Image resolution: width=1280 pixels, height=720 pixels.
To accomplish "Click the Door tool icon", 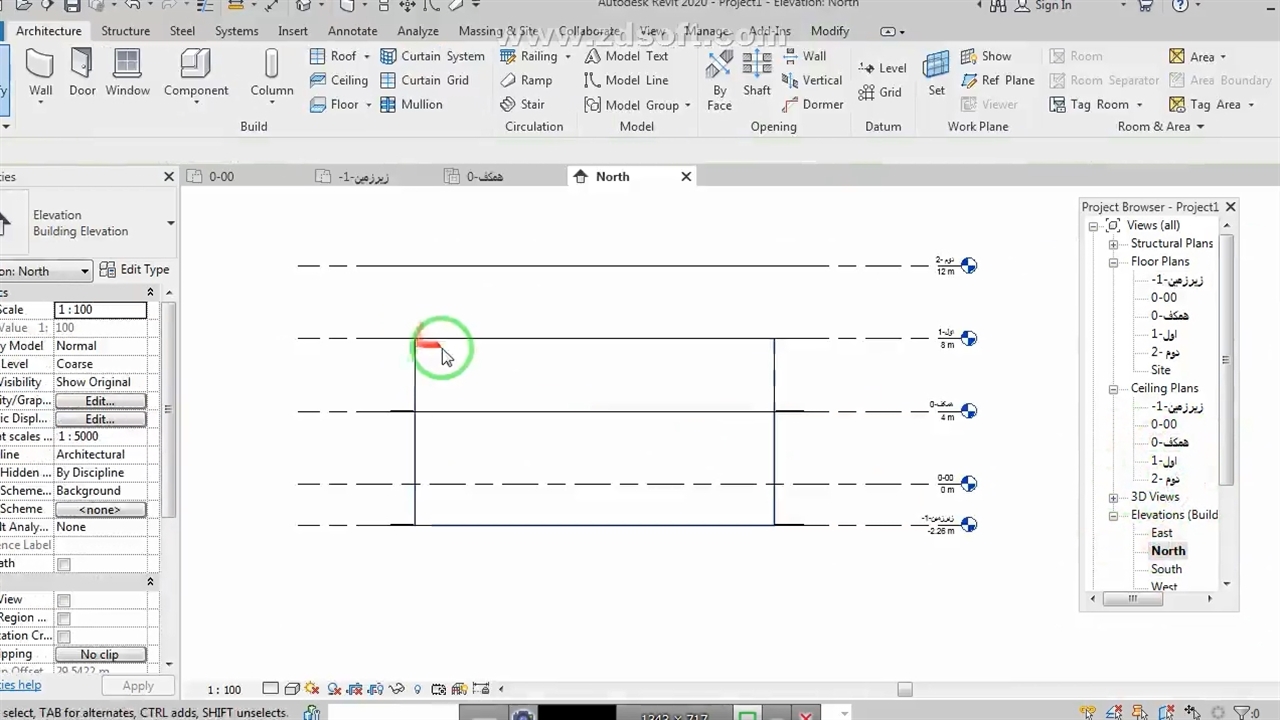I will [x=82, y=74].
